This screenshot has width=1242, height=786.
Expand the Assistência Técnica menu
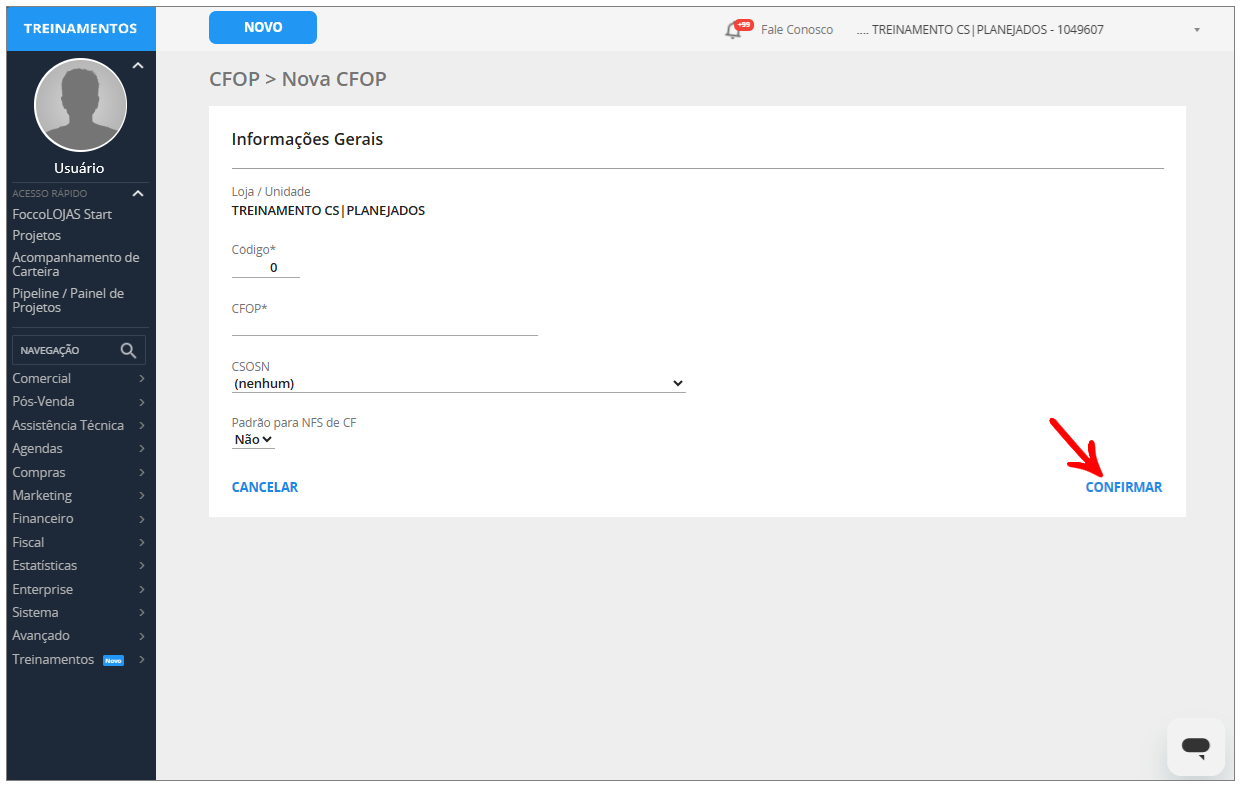pos(79,425)
